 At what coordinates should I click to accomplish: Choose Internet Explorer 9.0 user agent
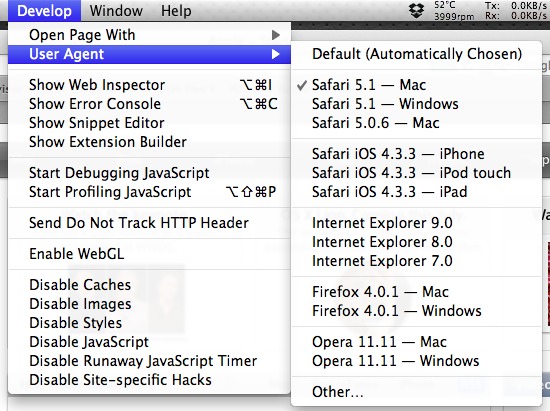416,223
